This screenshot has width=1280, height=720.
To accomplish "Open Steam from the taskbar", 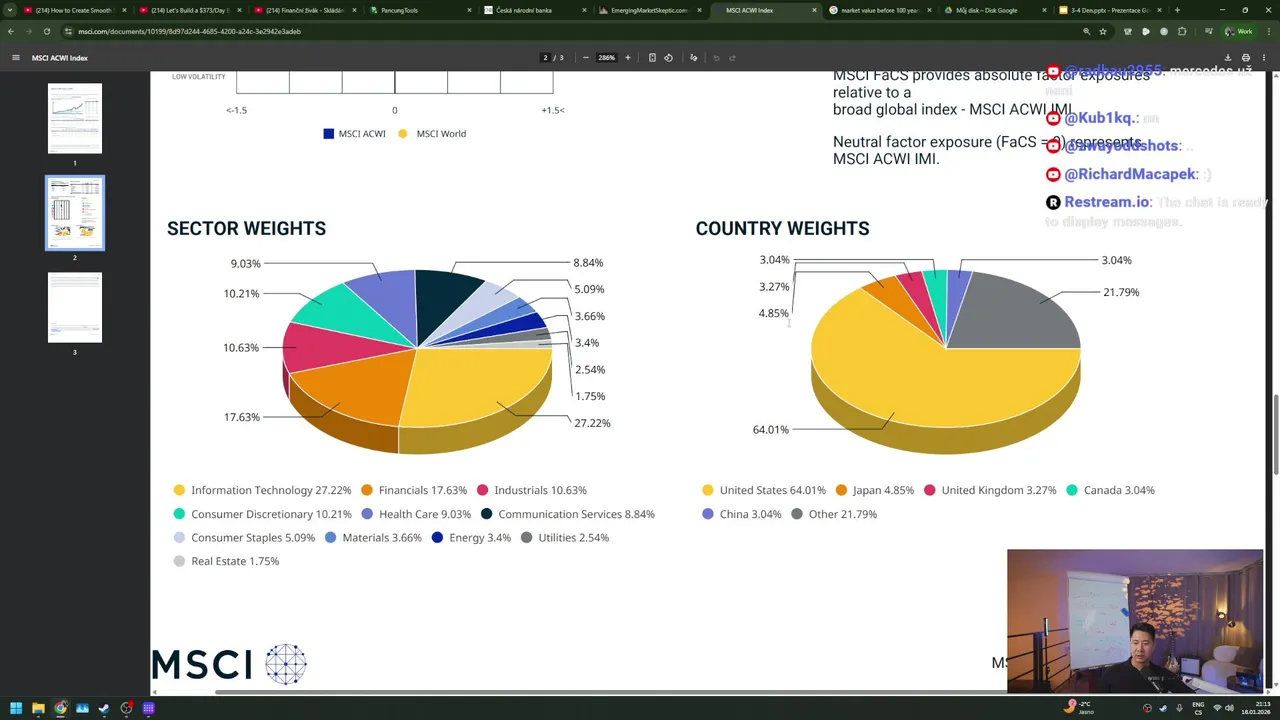I will pos(104,708).
